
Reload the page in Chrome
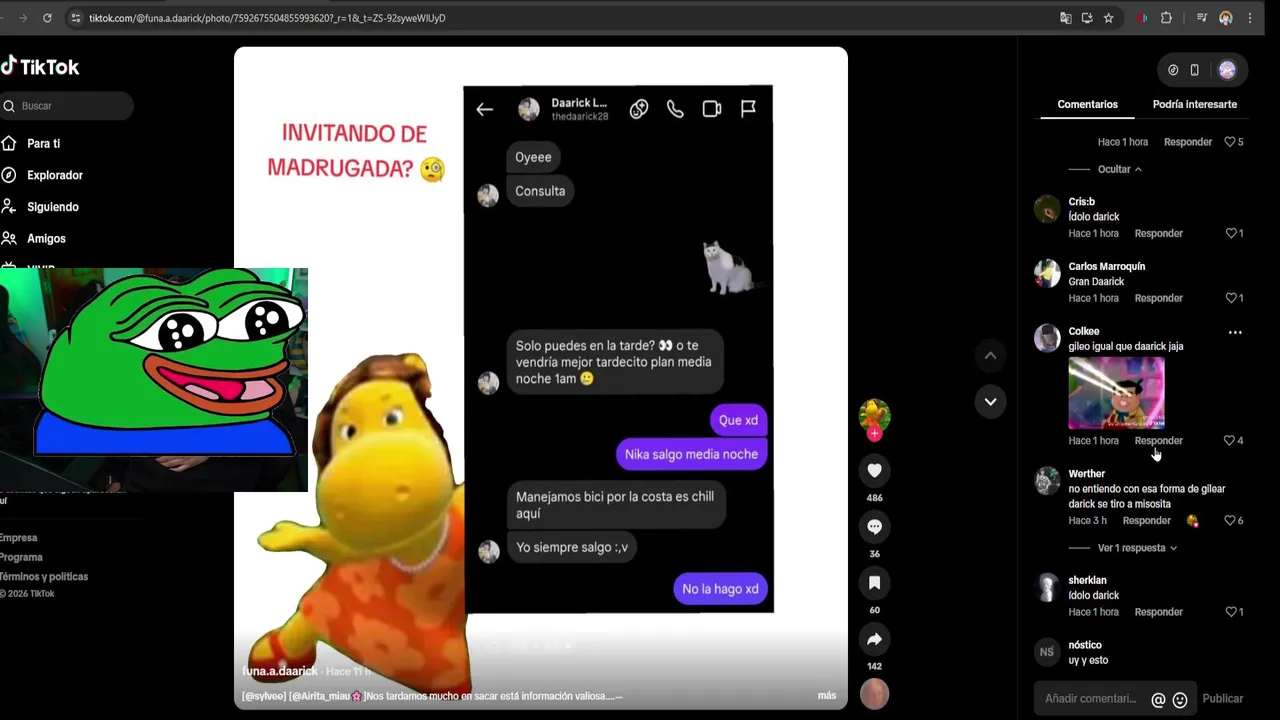click(47, 18)
